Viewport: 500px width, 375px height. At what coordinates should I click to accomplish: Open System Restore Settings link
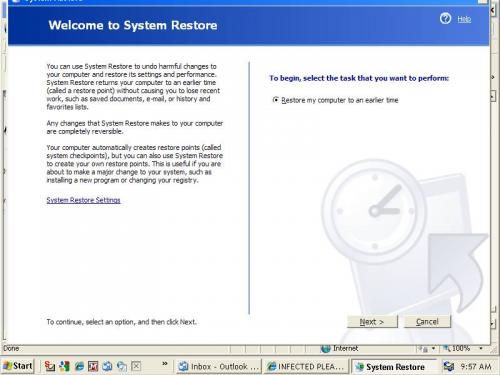(x=83, y=200)
